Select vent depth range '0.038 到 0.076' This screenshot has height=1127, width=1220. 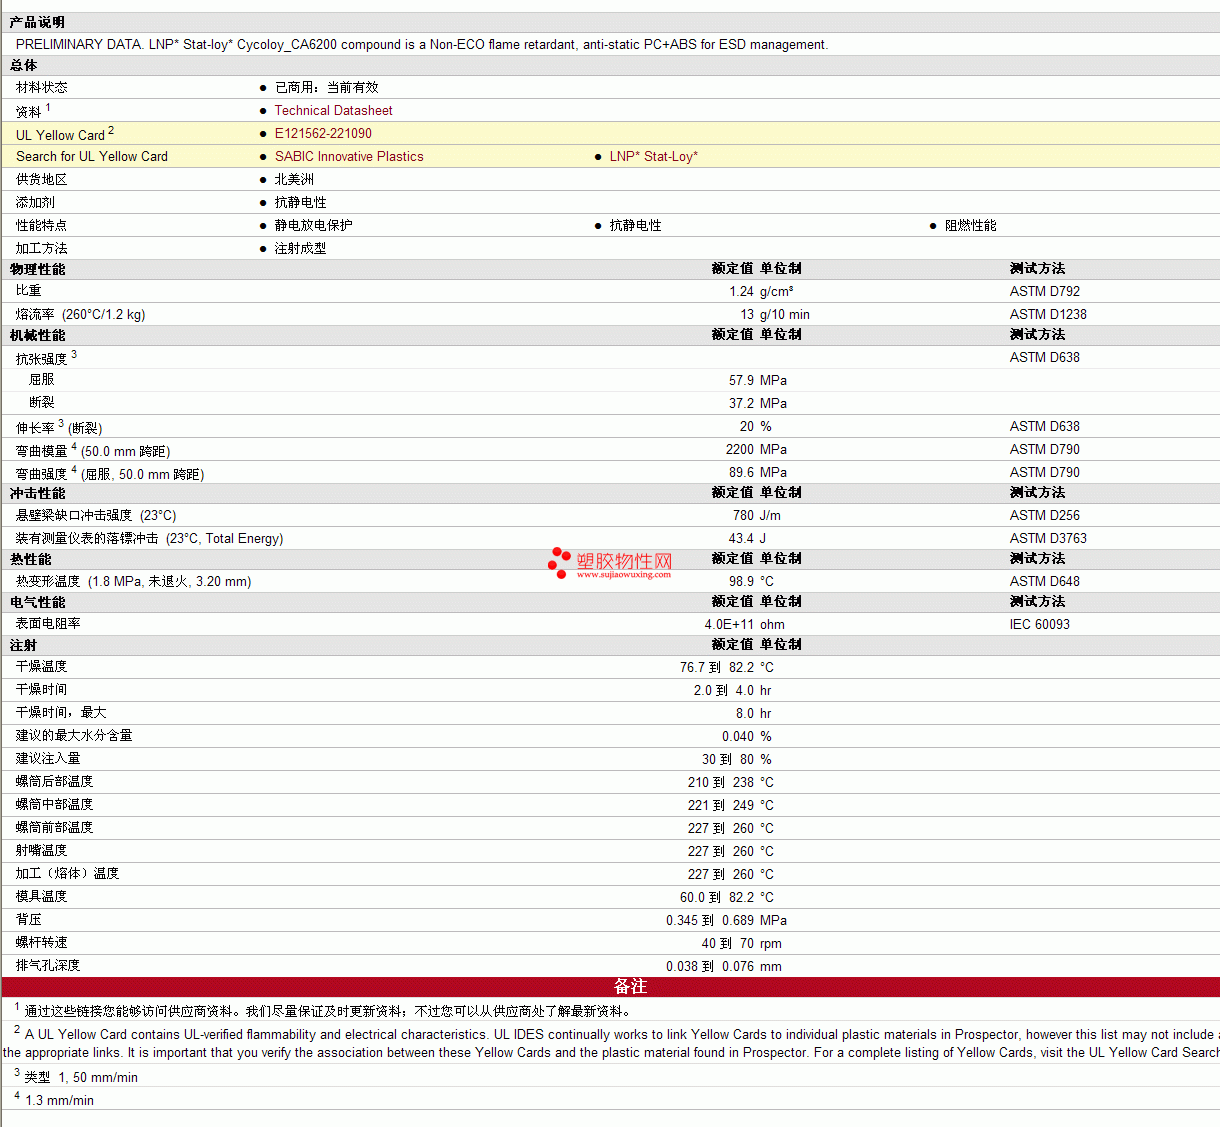coord(710,966)
